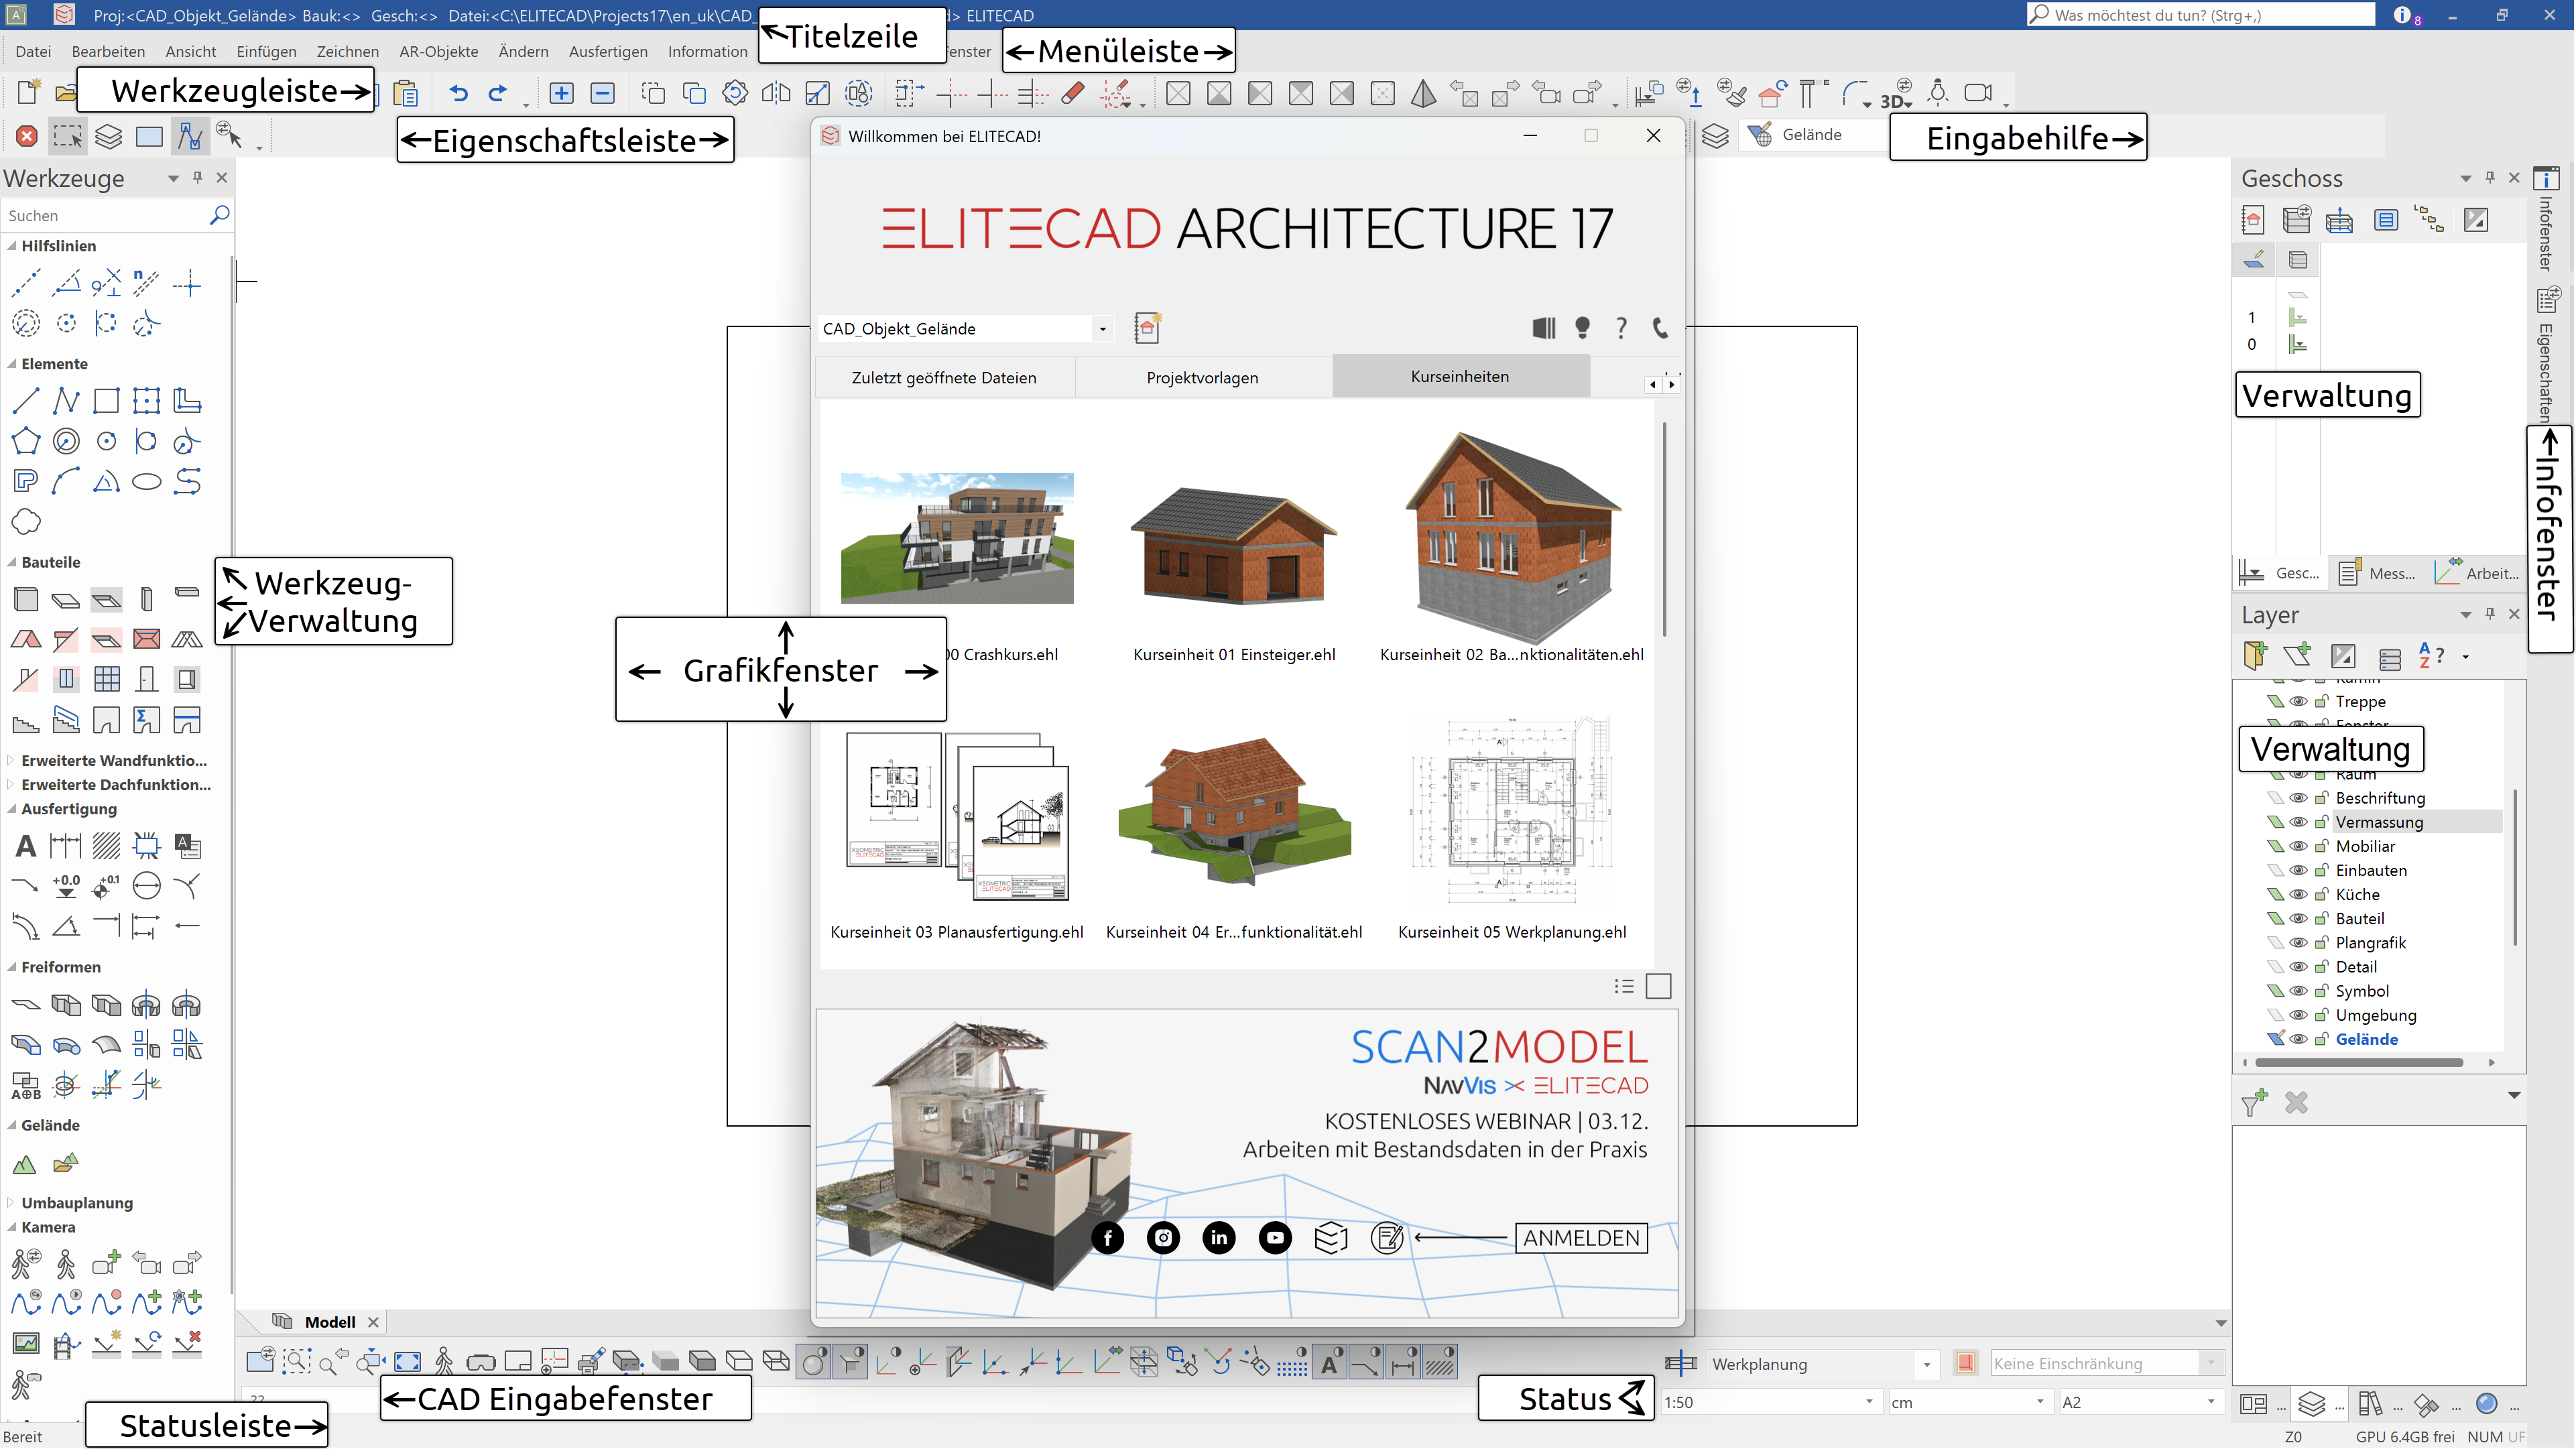Select the terrain tool under Gelände section
2576x1449 pixels.
pyautogui.click(x=25, y=1164)
